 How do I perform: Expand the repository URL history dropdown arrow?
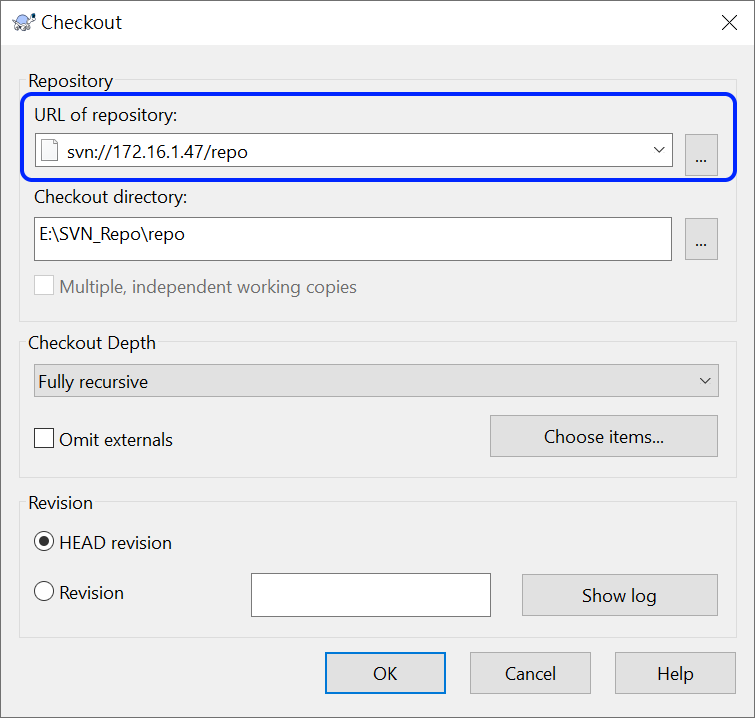pyautogui.click(x=659, y=150)
